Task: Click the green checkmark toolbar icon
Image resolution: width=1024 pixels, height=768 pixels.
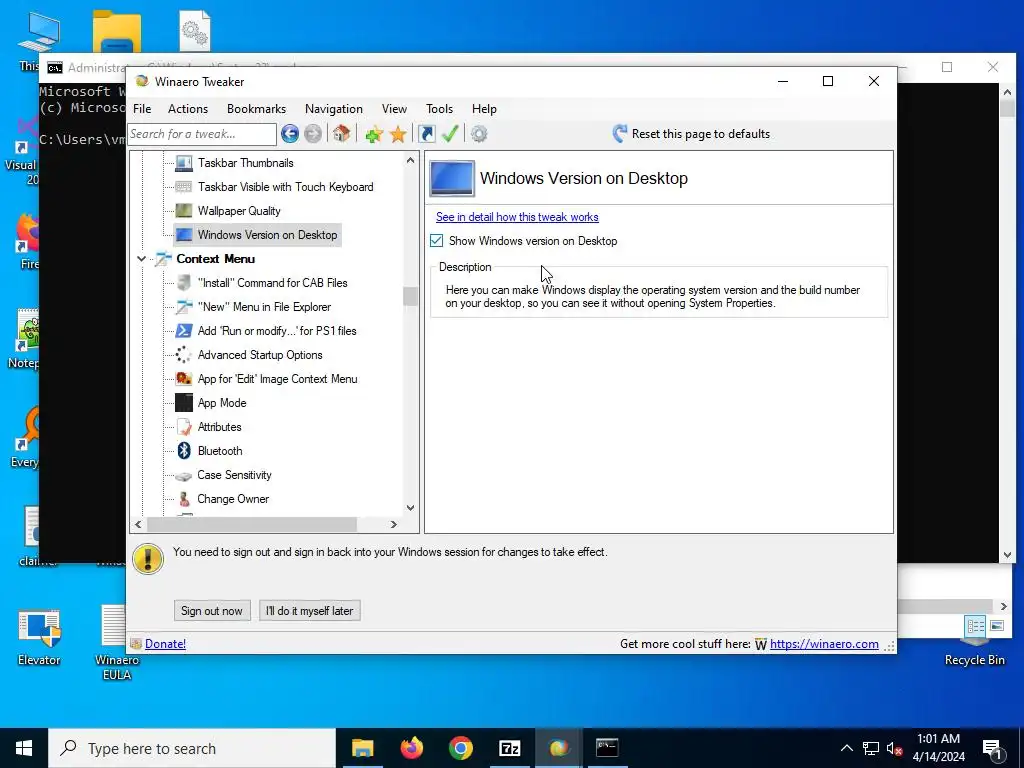Action: (450, 134)
